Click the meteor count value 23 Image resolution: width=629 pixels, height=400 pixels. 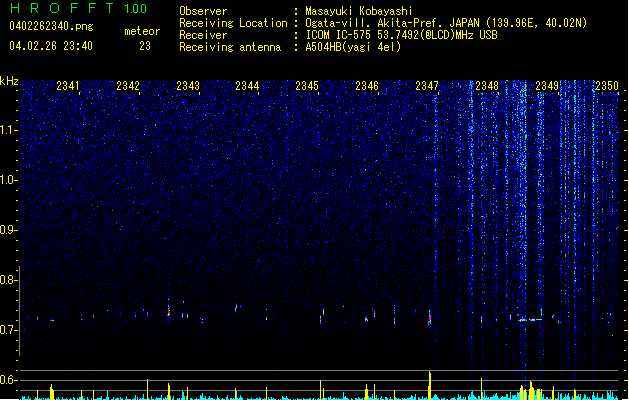coord(145,46)
